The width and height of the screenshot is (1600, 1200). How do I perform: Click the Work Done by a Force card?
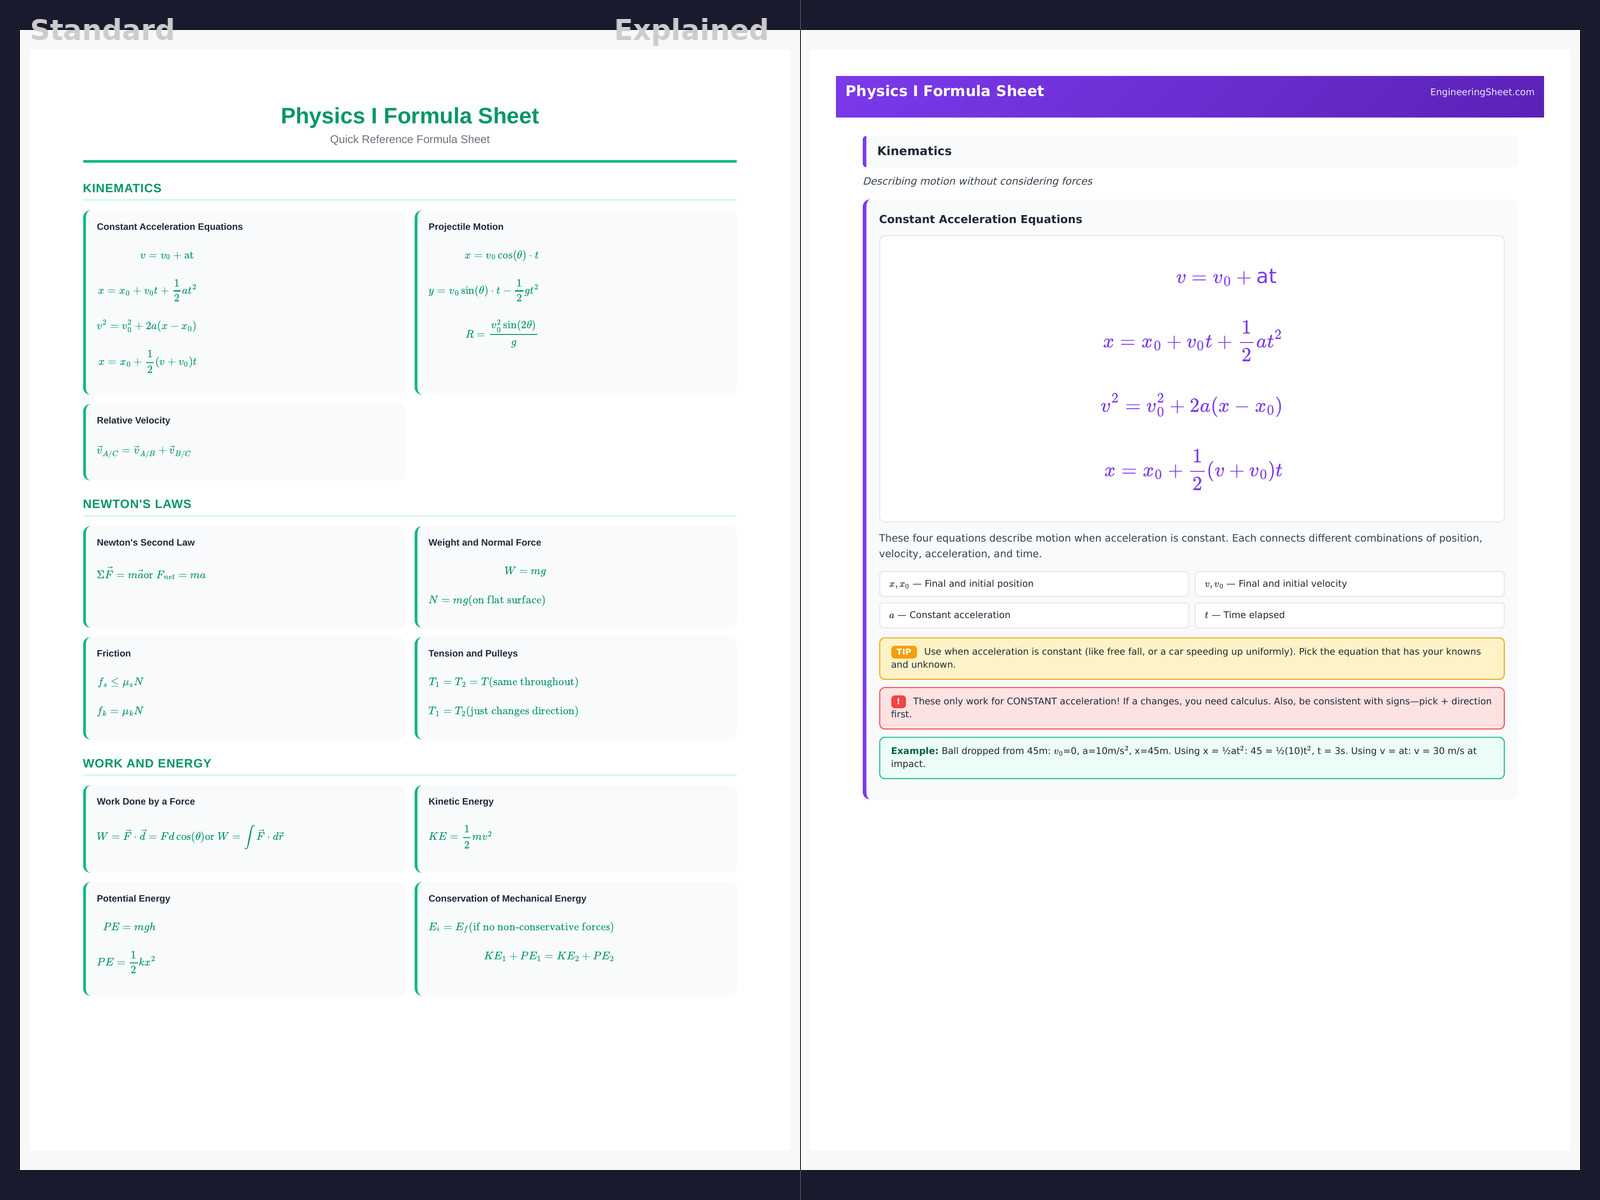click(245, 828)
